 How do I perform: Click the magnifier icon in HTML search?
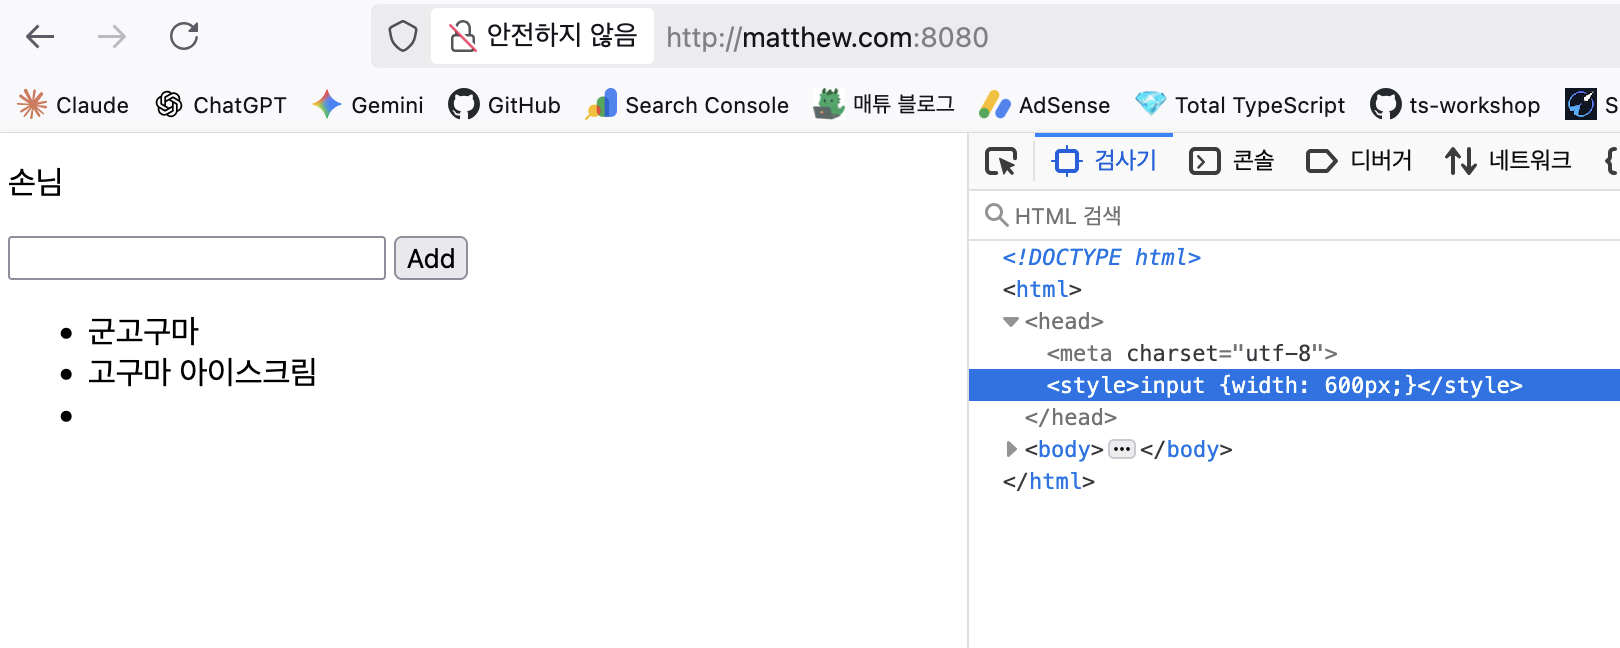tap(996, 215)
